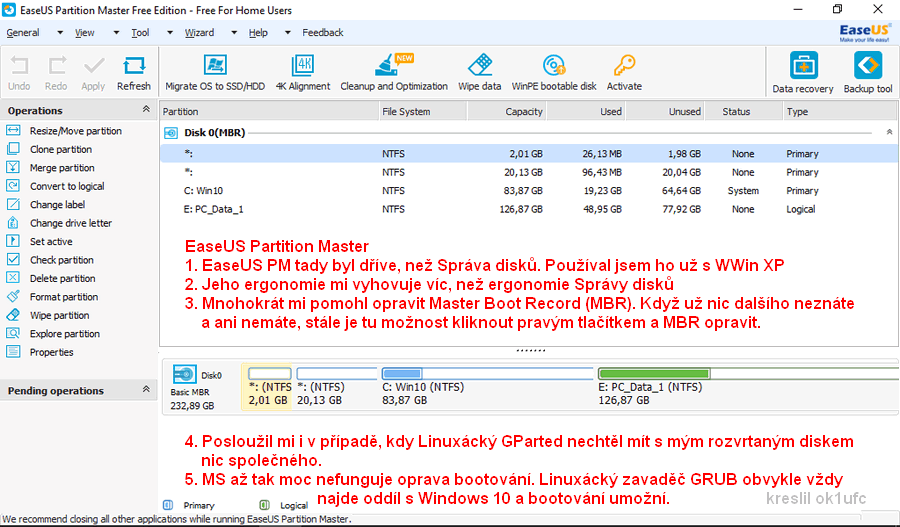Open the 4K Alignment tool
Image resolution: width=900 pixels, height=527 pixels.
pyautogui.click(x=302, y=67)
